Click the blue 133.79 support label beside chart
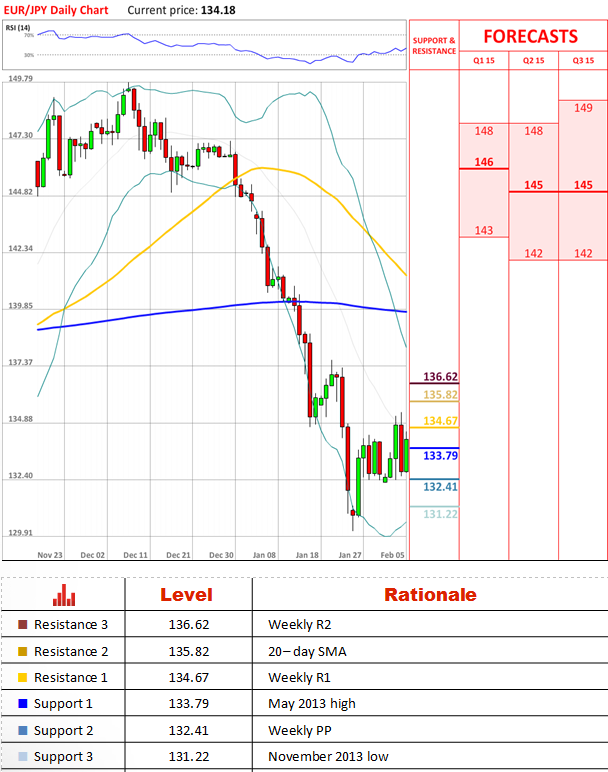The width and height of the screenshot is (608, 772). 441,455
